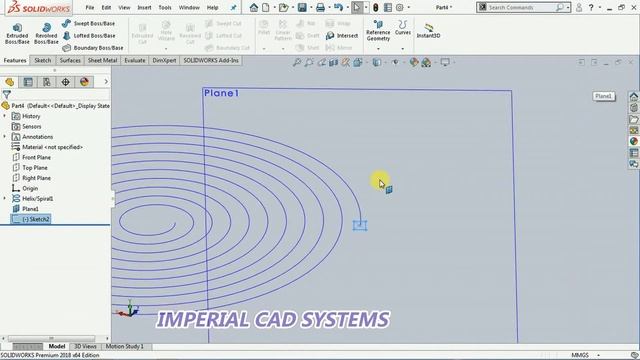Click the Print icon
The height and width of the screenshot is (360, 640).
click(x=320, y=7)
